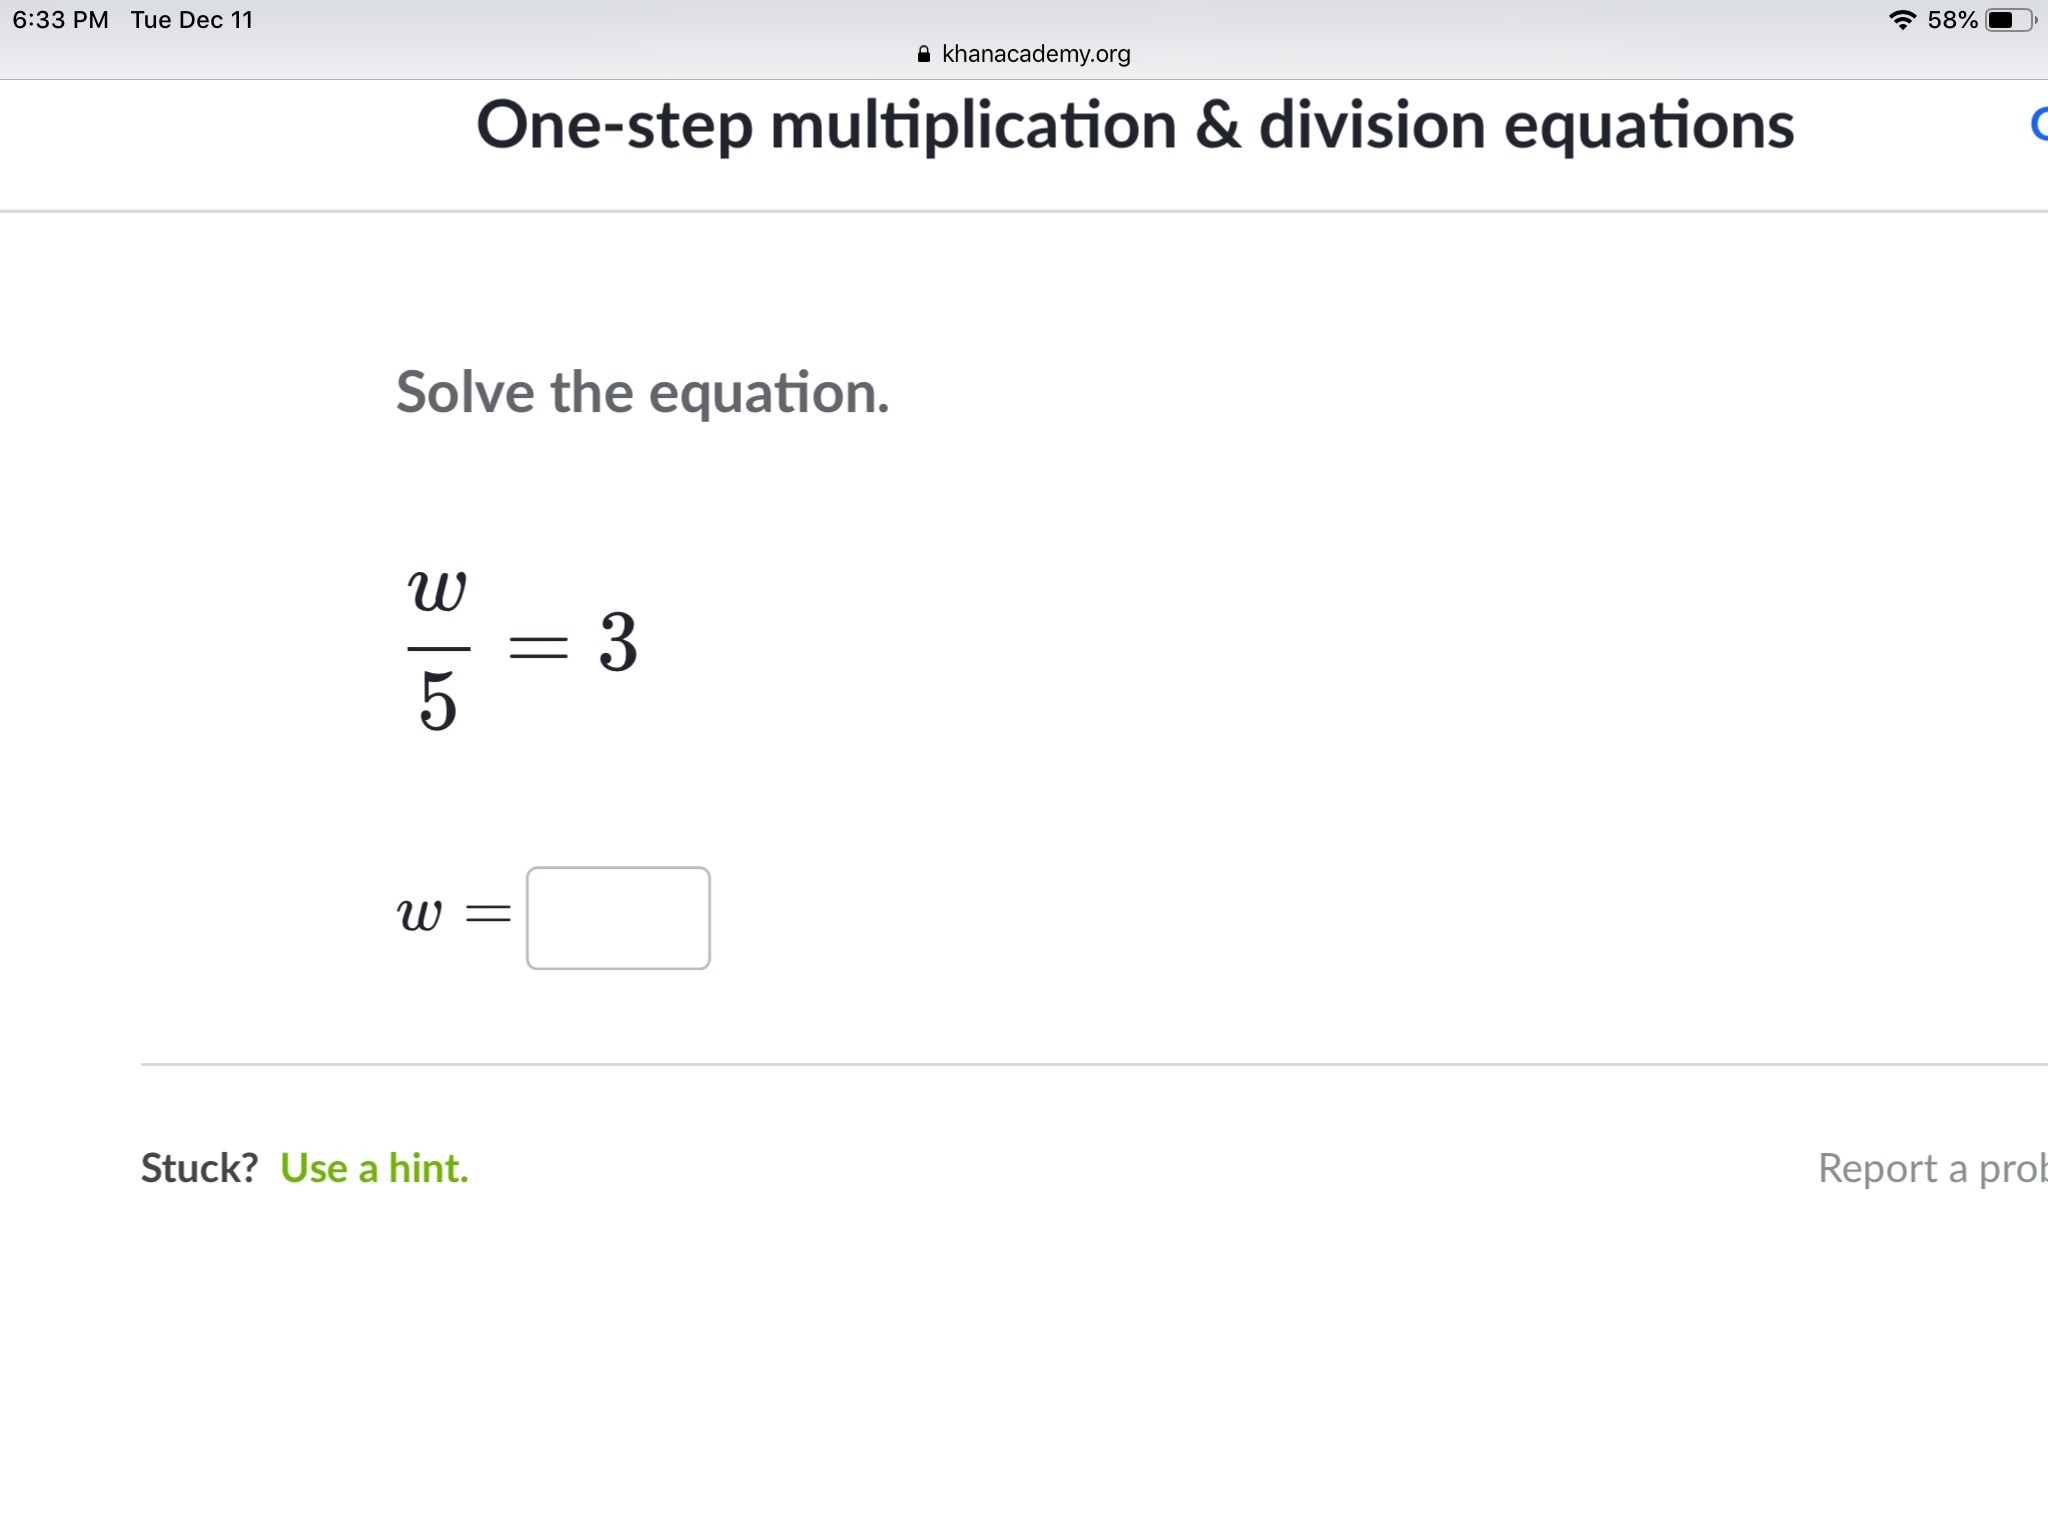
Task: Tap the 6:33 PM clock
Action: coord(60,20)
